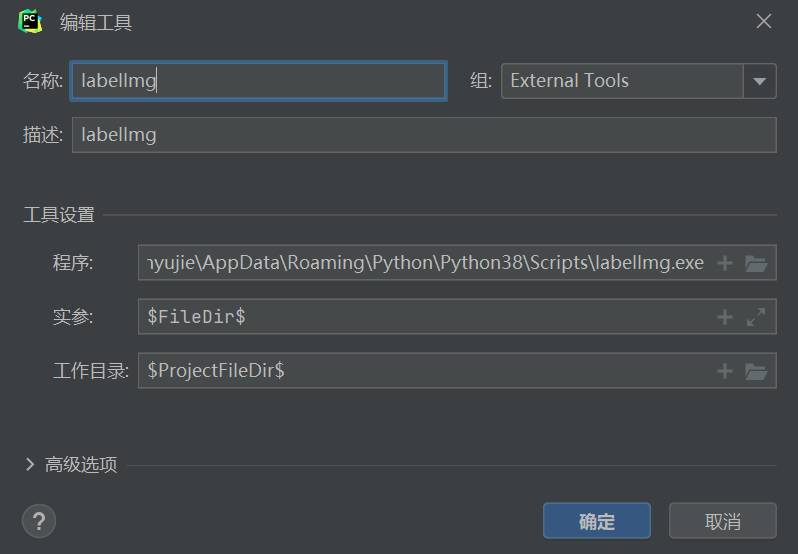Insert a macro into the 实参 field
This screenshot has width=798, height=554.
(x=725, y=317)
